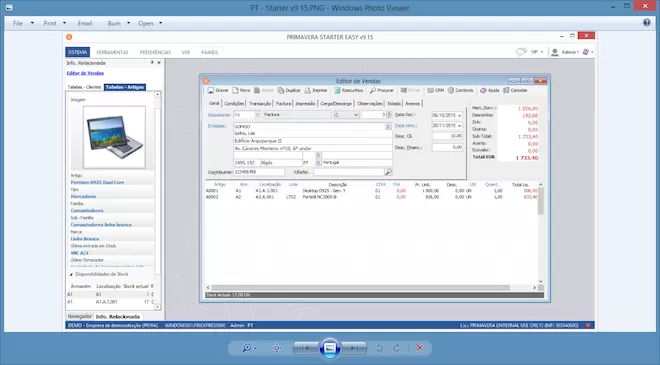The image size is (660, 365).
Task: Click the Cancelar toolbar button
Action: pyautogui.click(x=506, y=91)
